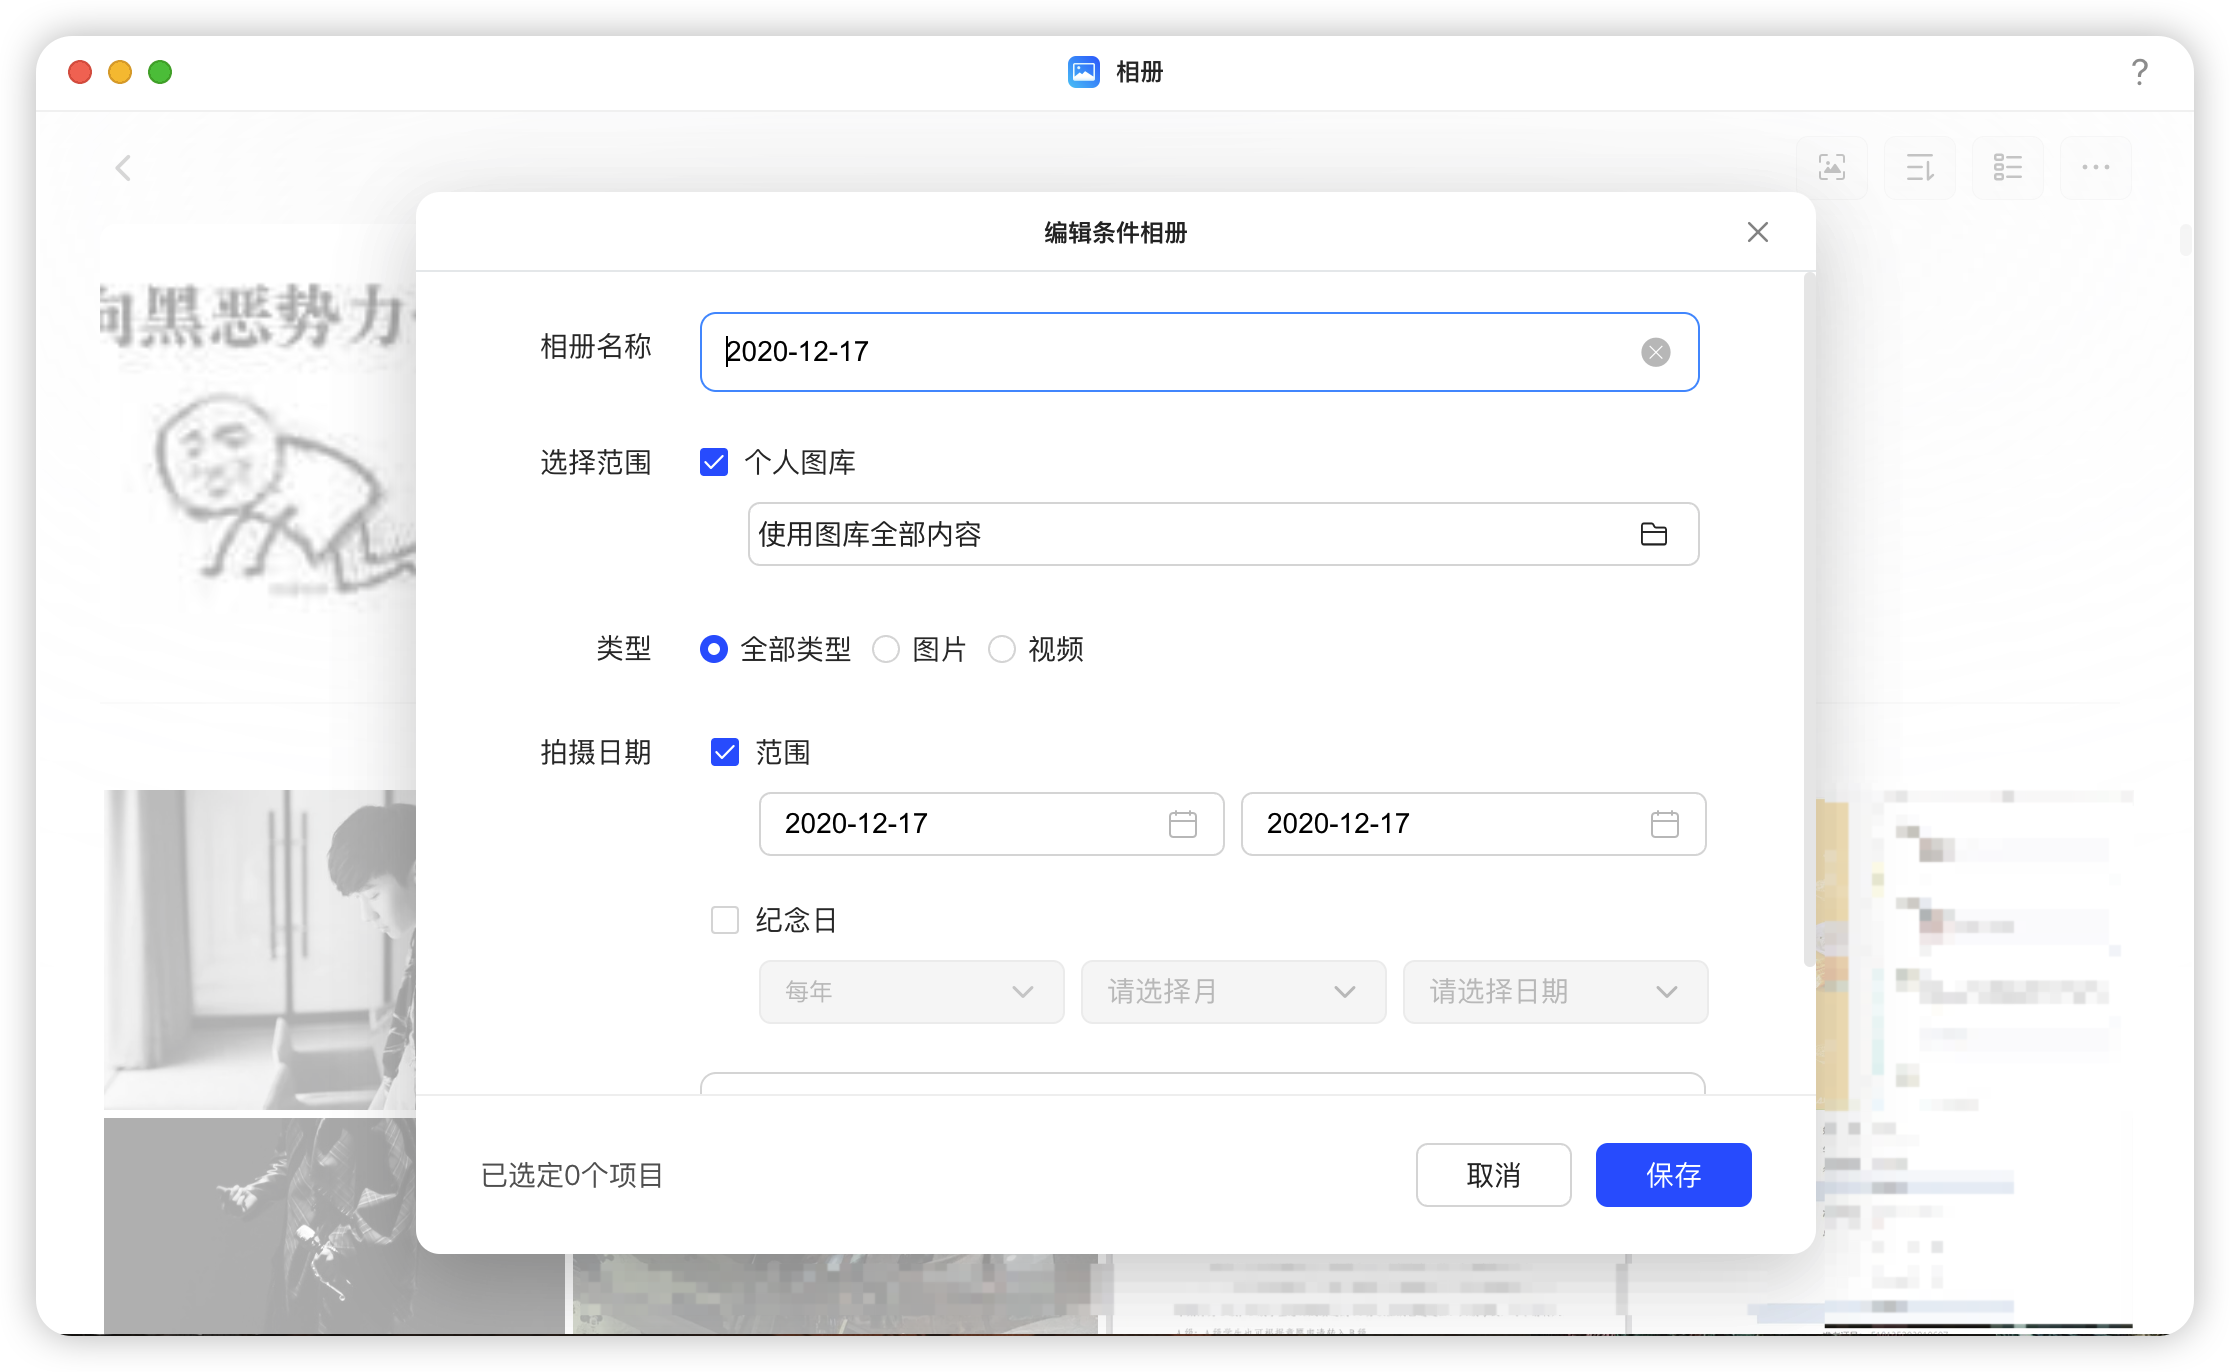2230x1372 pixels.
Task: Click the 保存 button
Action: (1673, 1175)
